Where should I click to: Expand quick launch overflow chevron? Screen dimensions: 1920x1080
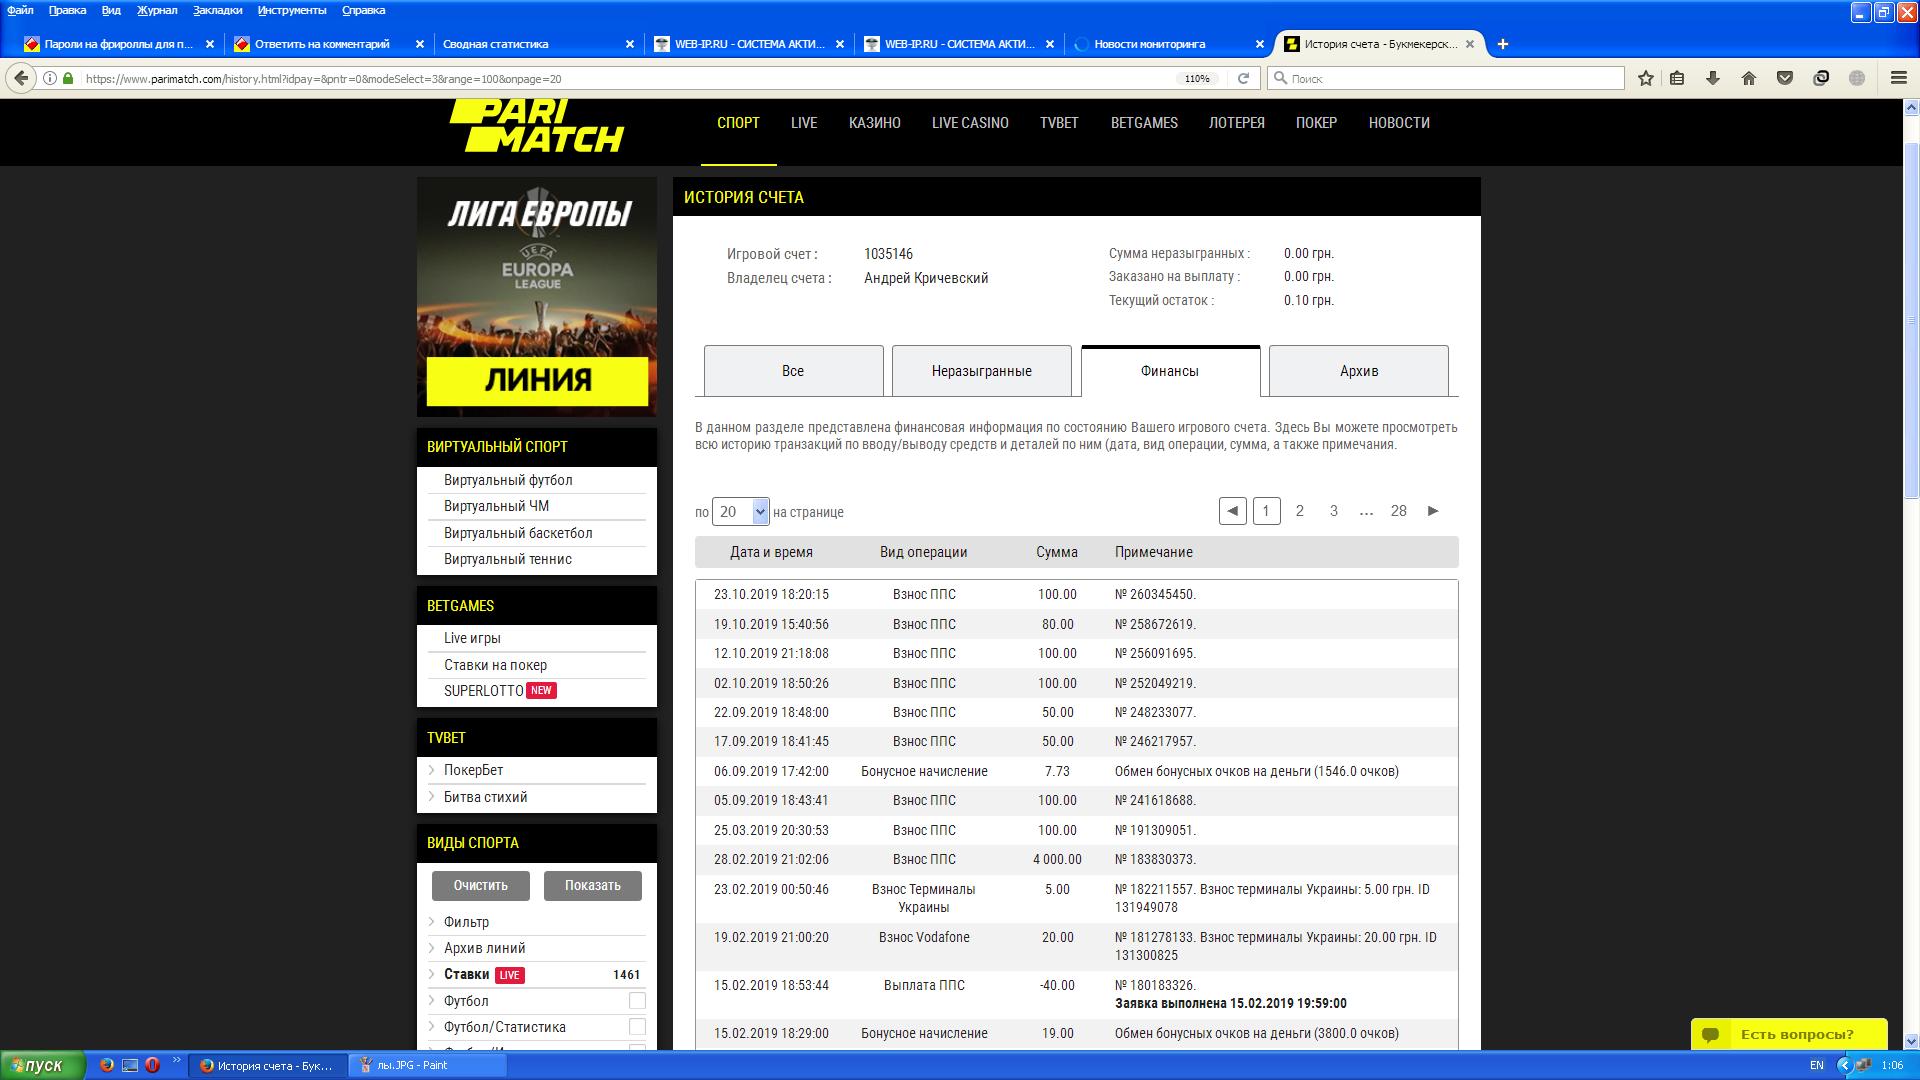[x=177, y=1060]
